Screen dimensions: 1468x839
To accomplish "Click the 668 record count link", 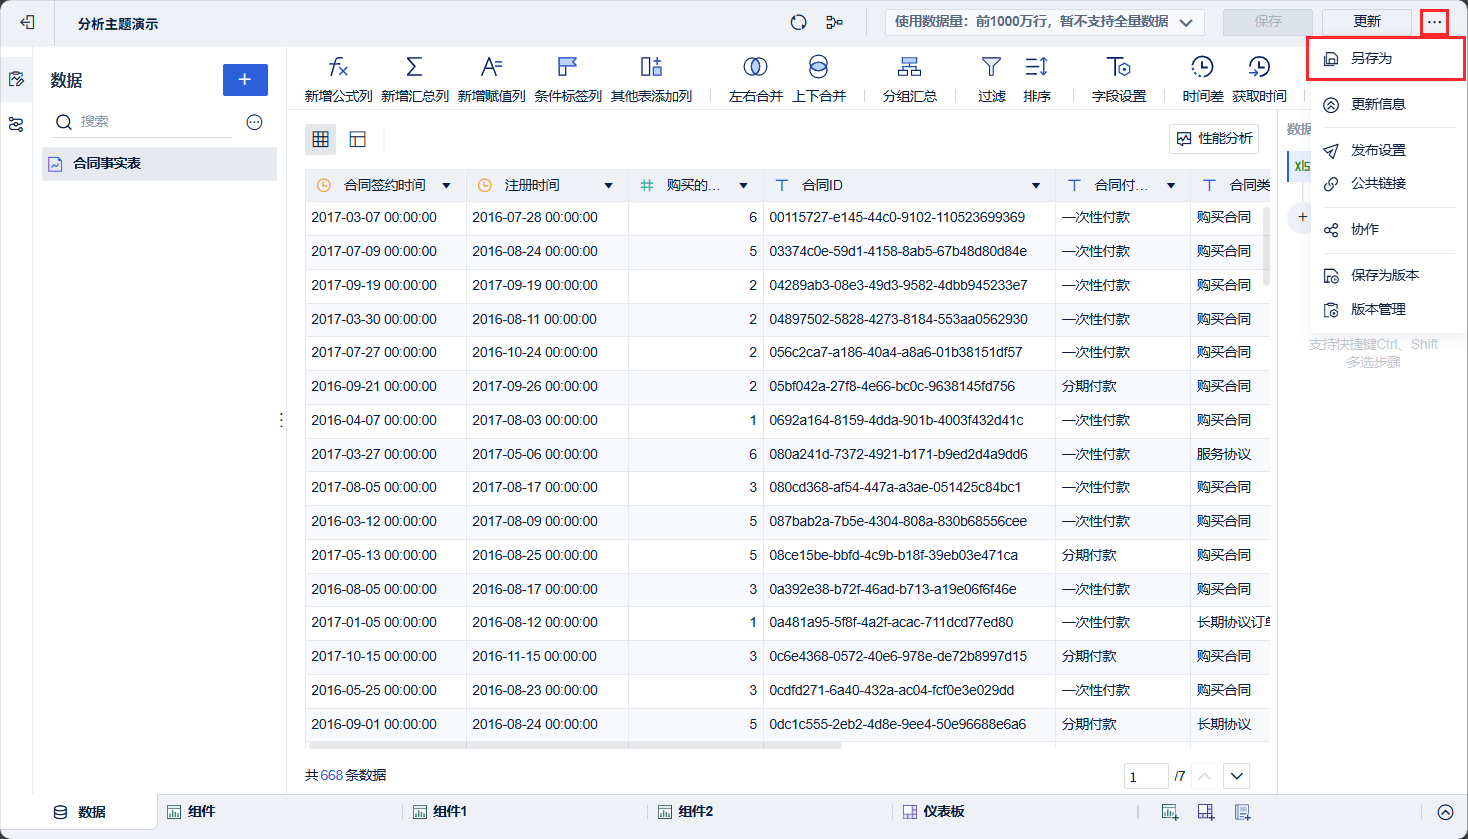I will [x=332, y=776].
